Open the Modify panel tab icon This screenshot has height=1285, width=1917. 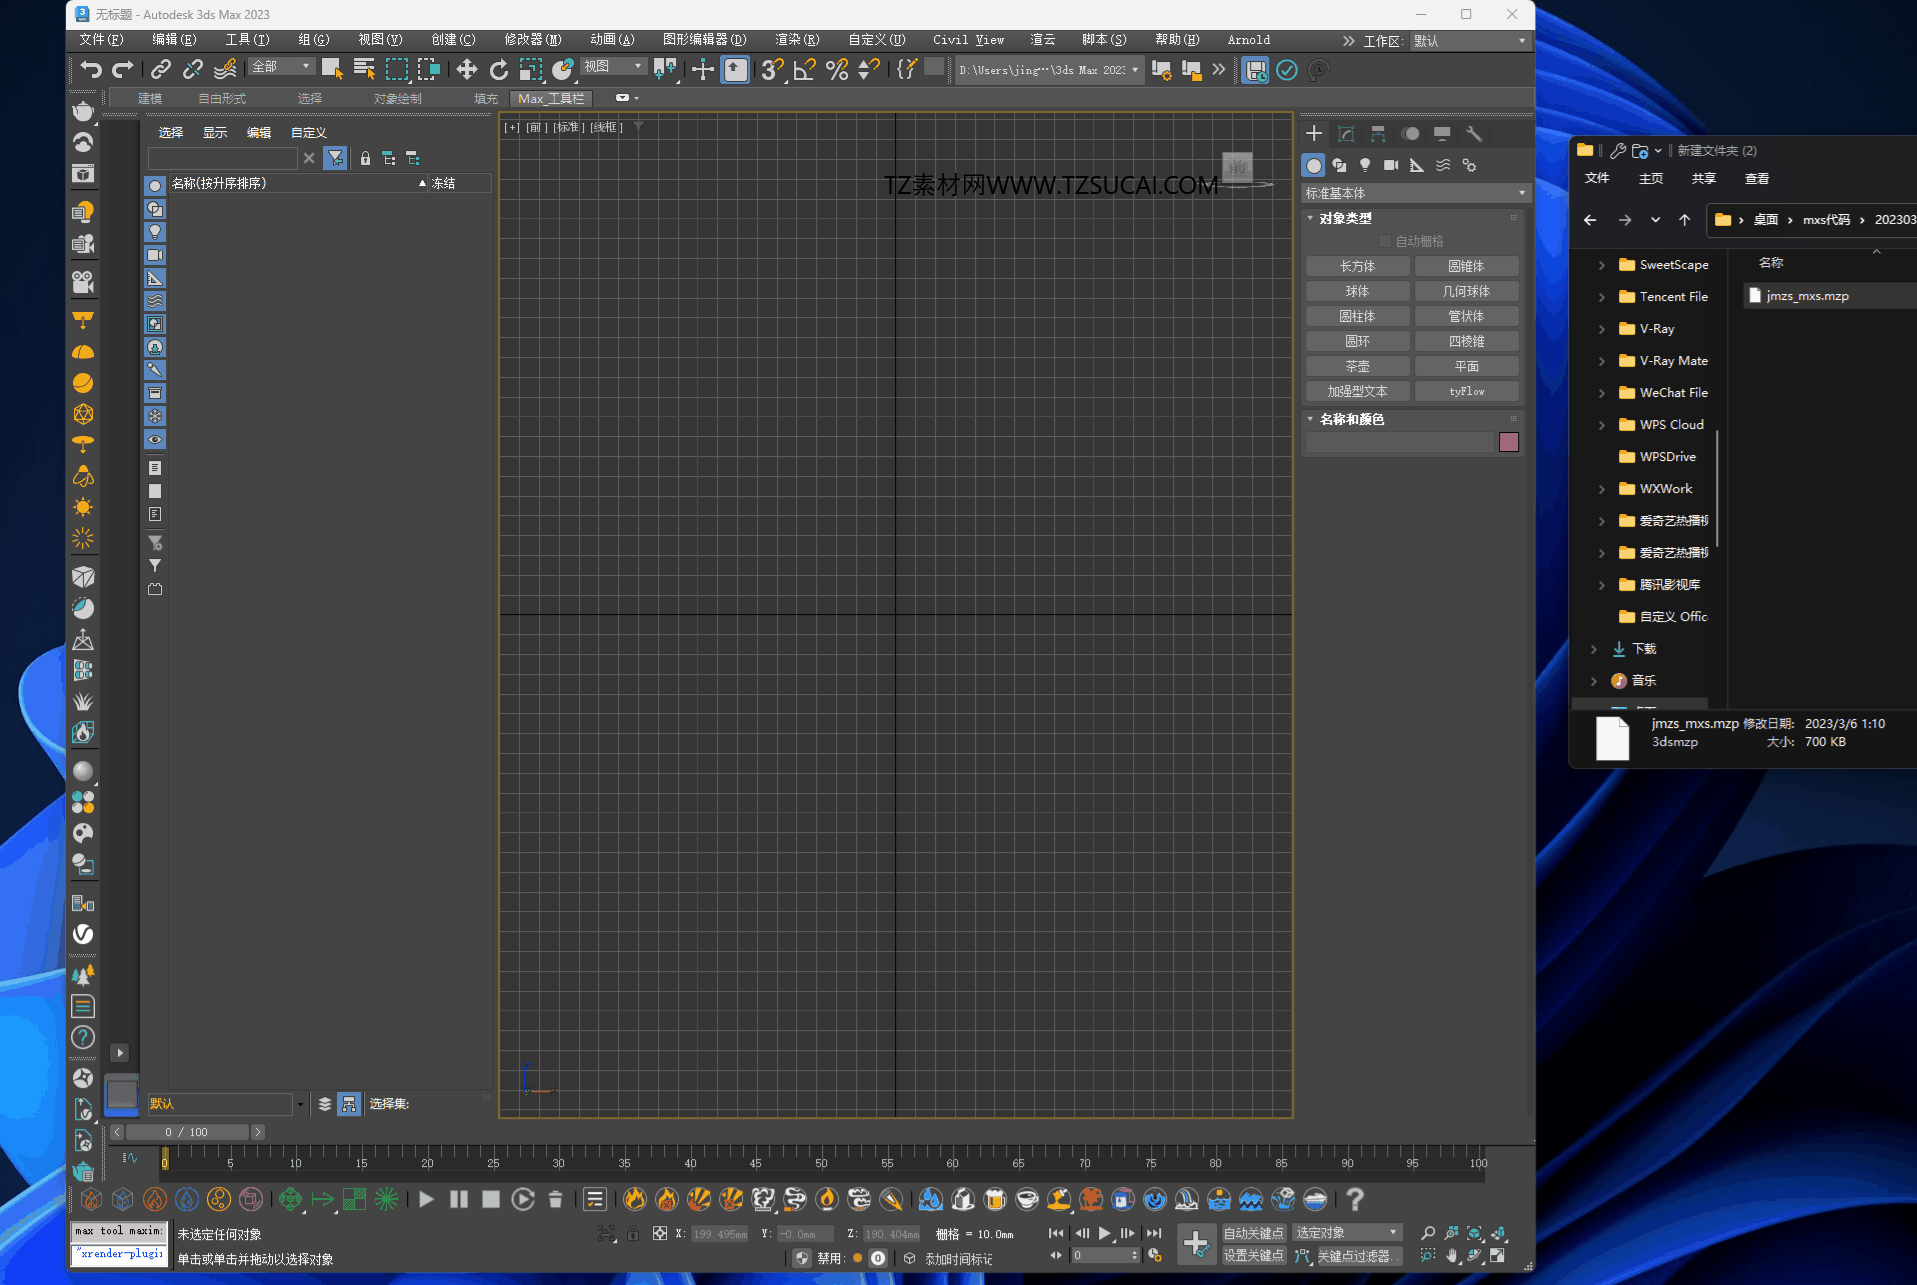pos(1346,133)
